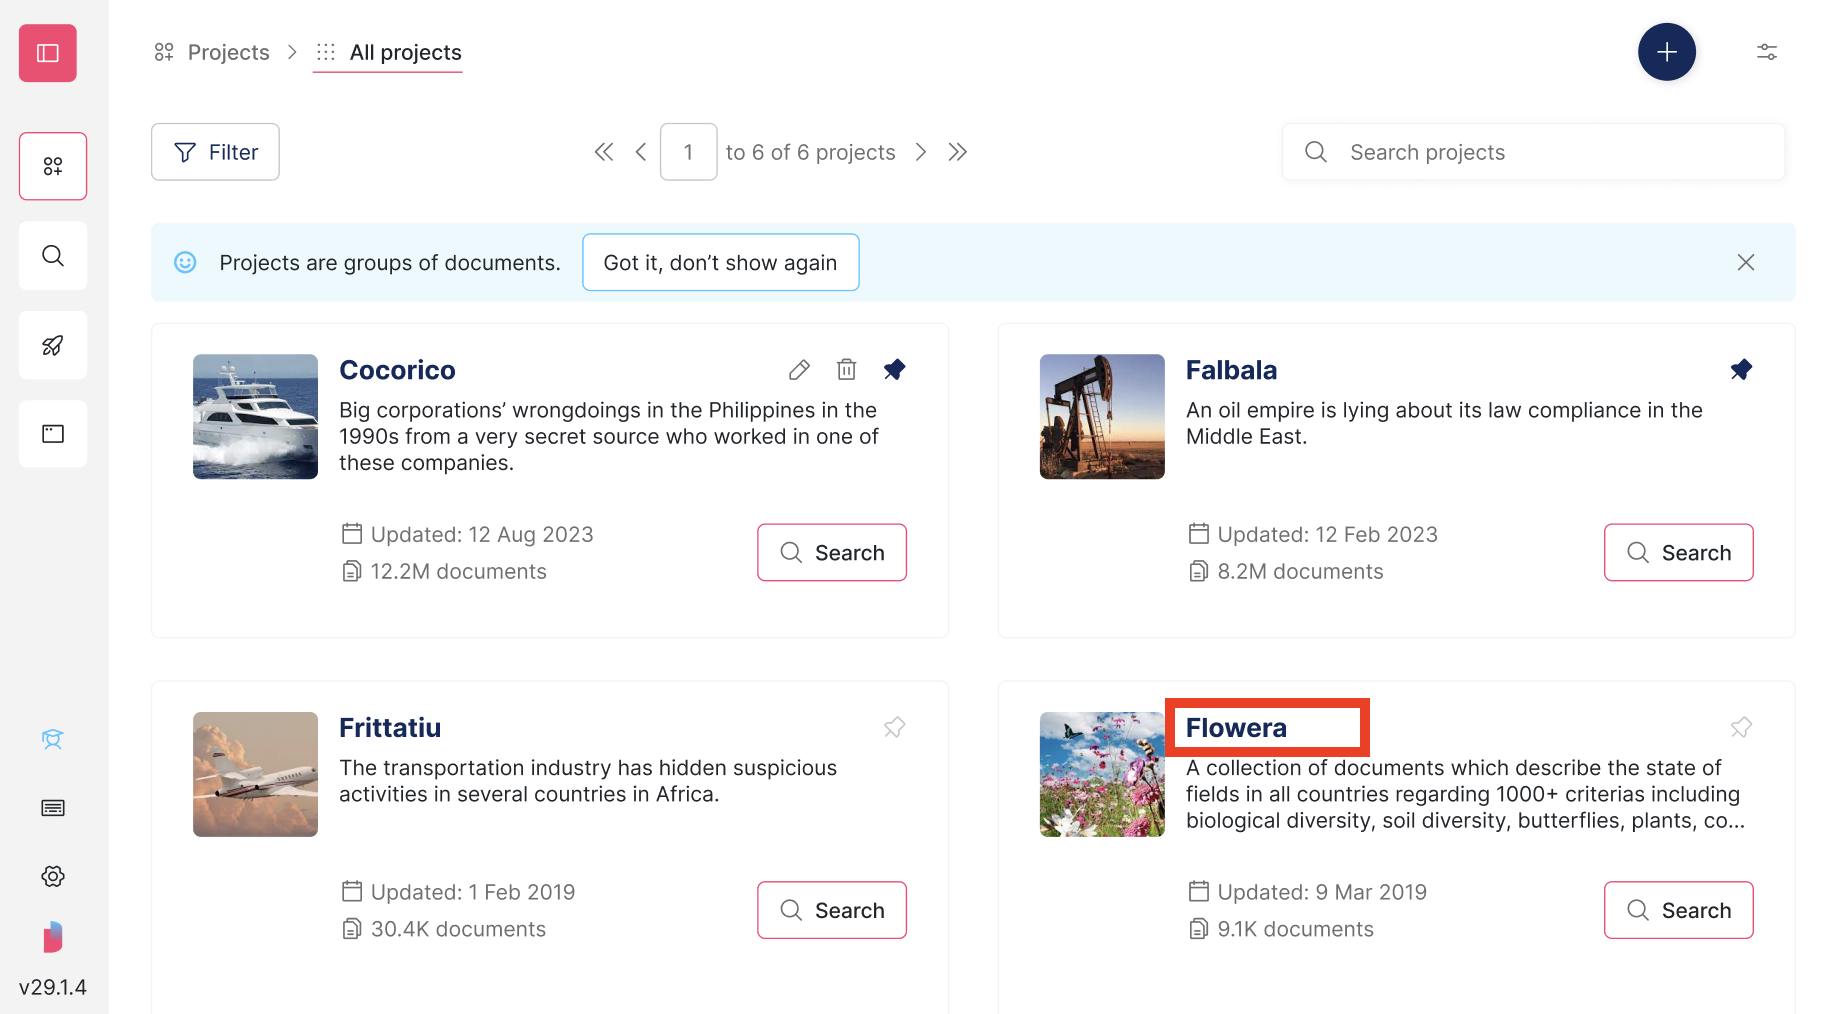Open the projects grid icon in sidebar
Image resolution: width=1830 pixels, height=1014 pixels.
tap(52, 166)
